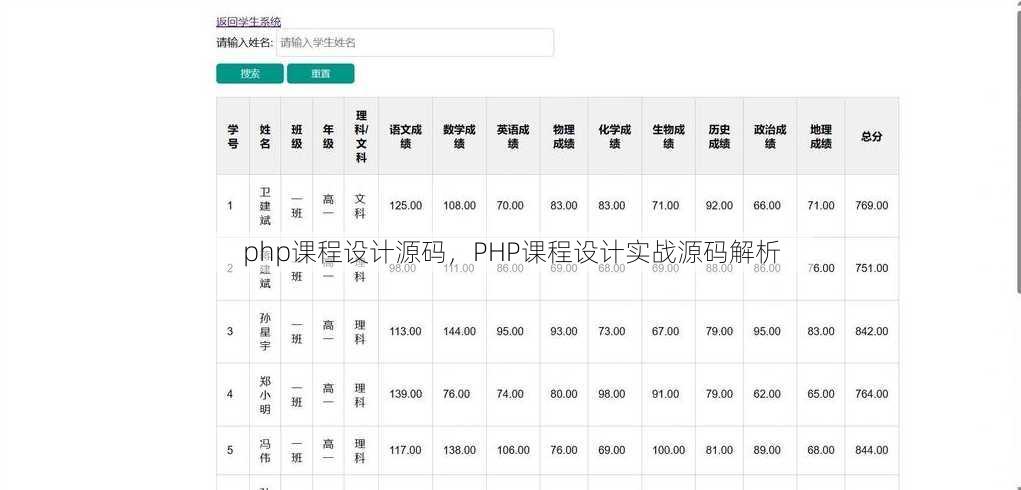
Task: Select the 理科/文科 column header
Action: point(361,137)
